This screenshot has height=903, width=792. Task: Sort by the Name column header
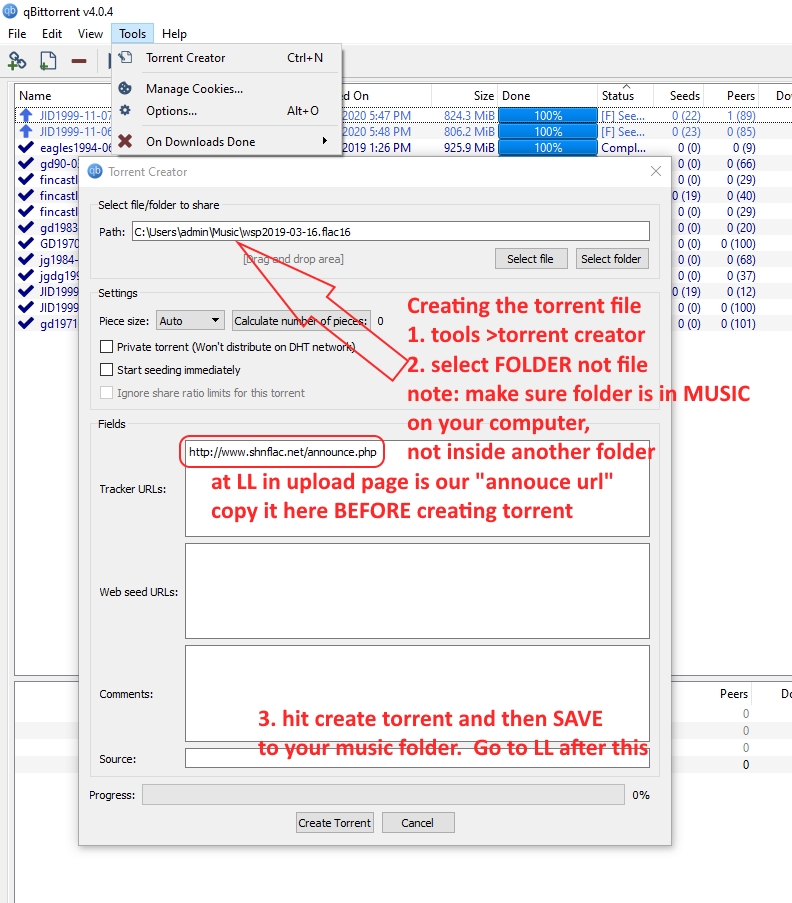click(35, 96)
